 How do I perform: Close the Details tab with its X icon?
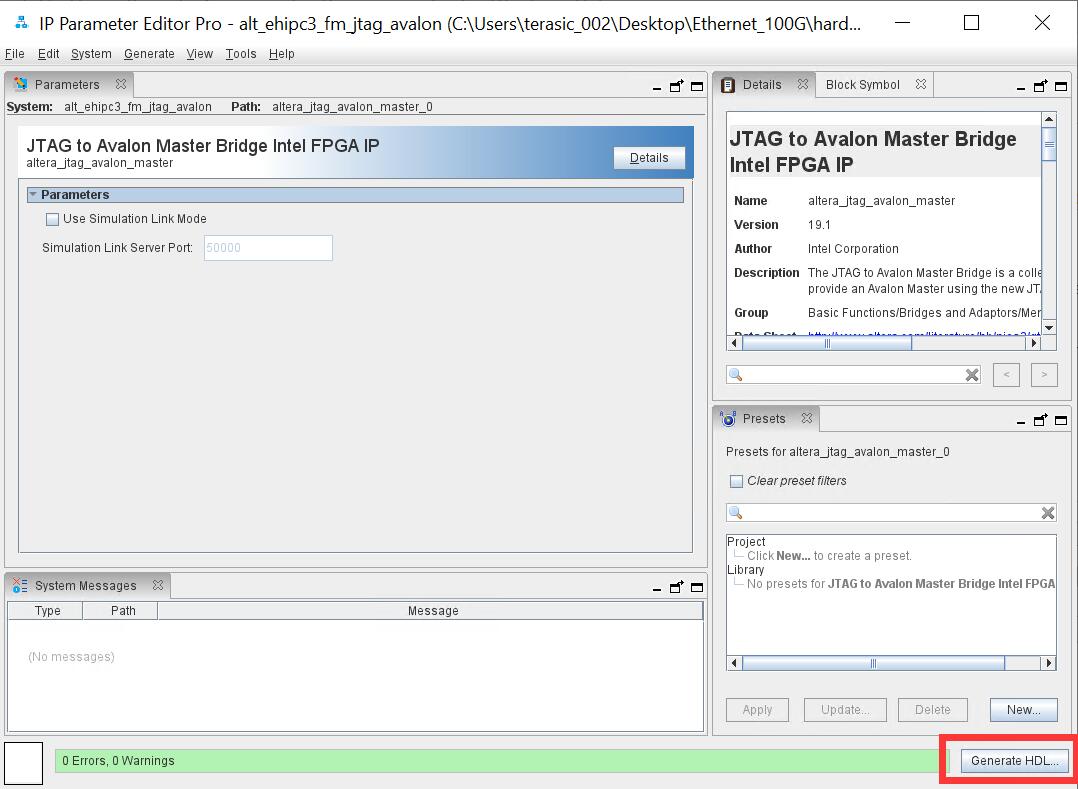tap(802, 85)
